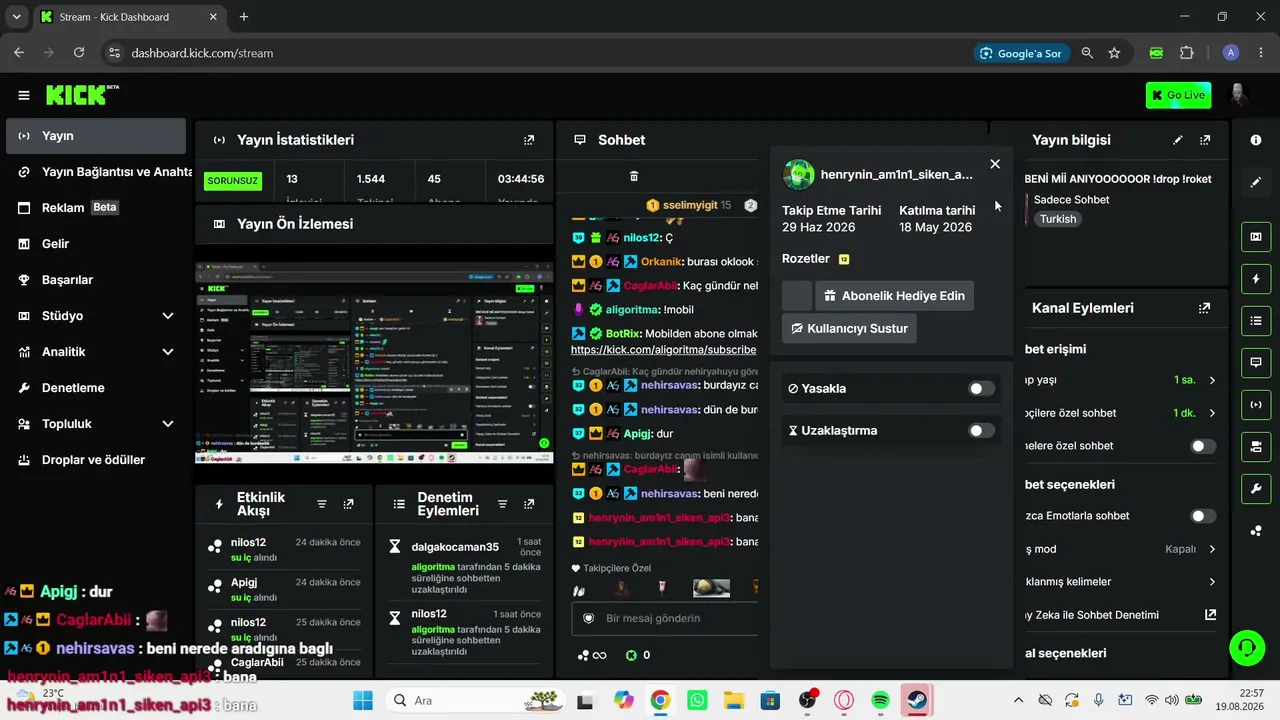Open Başarılar in the sidebar
Screen dimensions: 1280x720
tap(96, 280)
